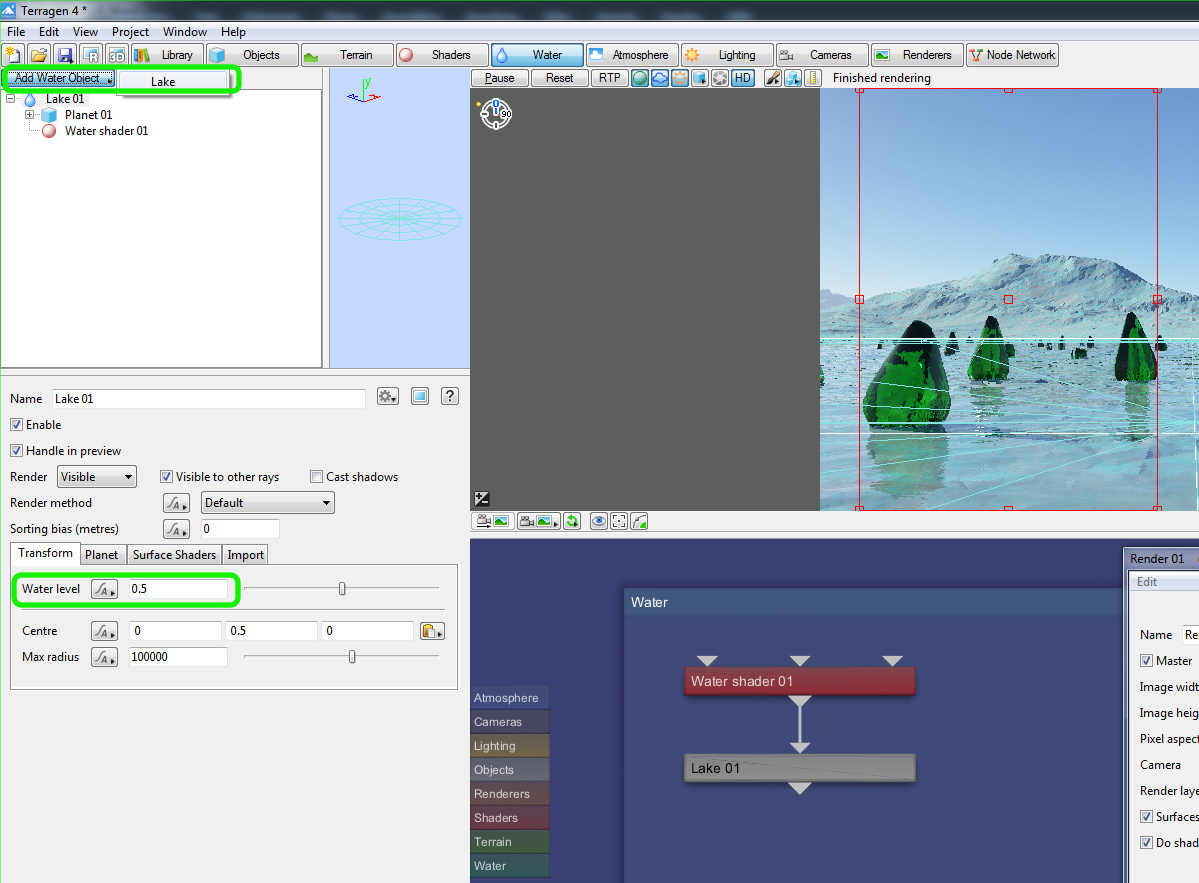Click the exposure plus/minus icon in preview

(x=482, y=499)
